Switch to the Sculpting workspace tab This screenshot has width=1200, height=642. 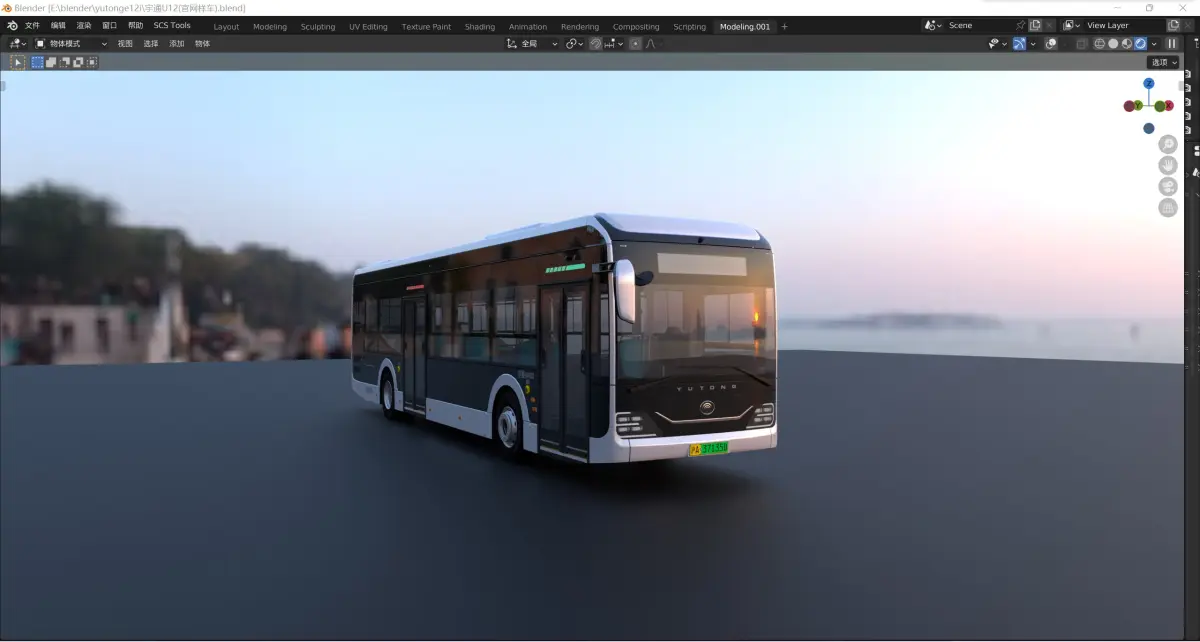tap(318, 27)
